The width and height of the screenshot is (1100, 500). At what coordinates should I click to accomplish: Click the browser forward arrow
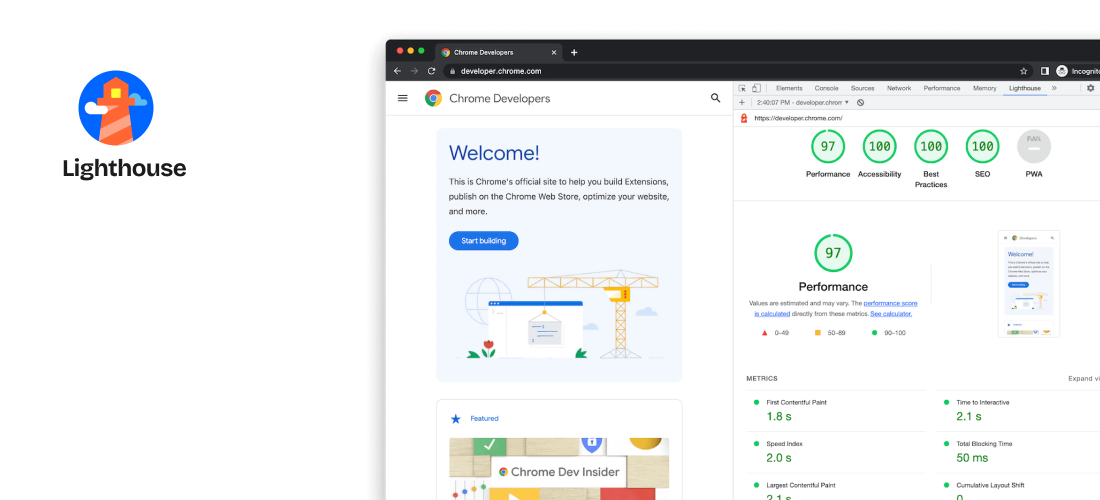tap(414, 71)
